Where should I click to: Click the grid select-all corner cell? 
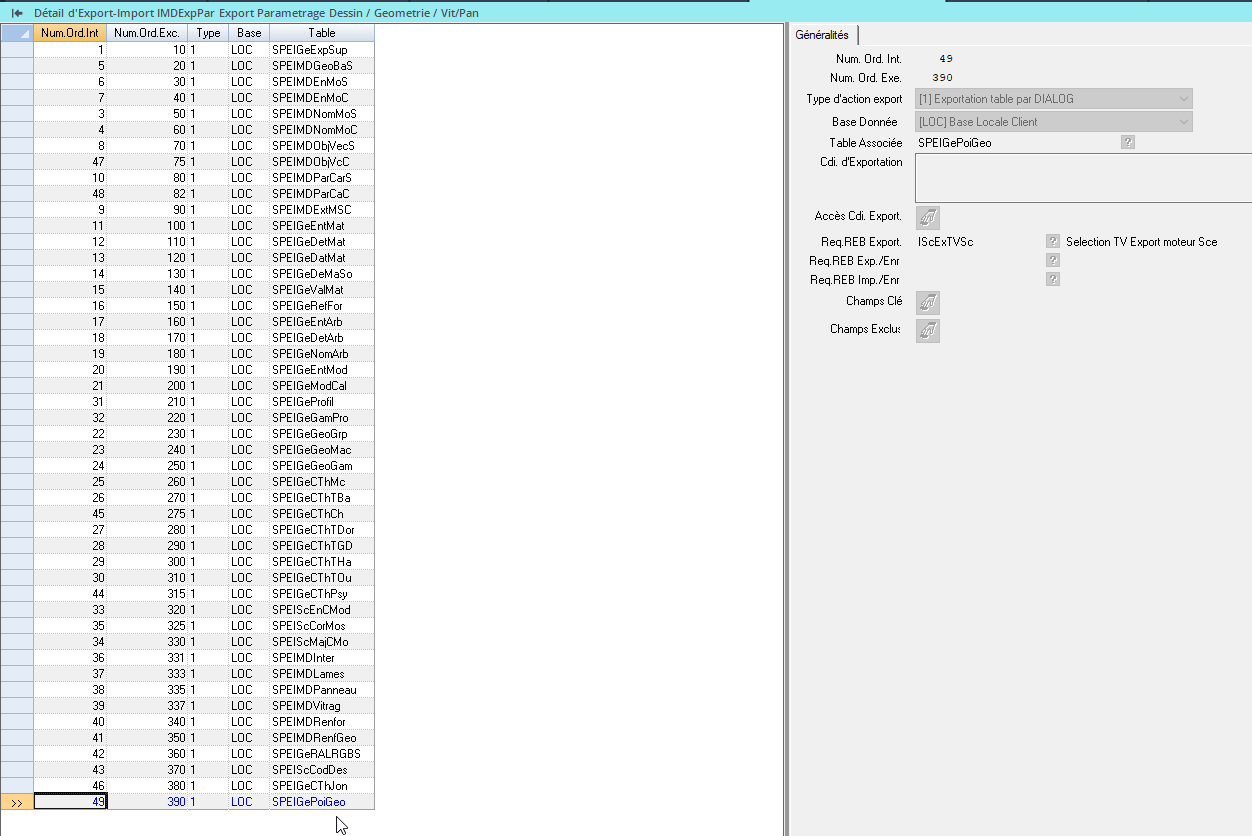click(x=17, y=33)
